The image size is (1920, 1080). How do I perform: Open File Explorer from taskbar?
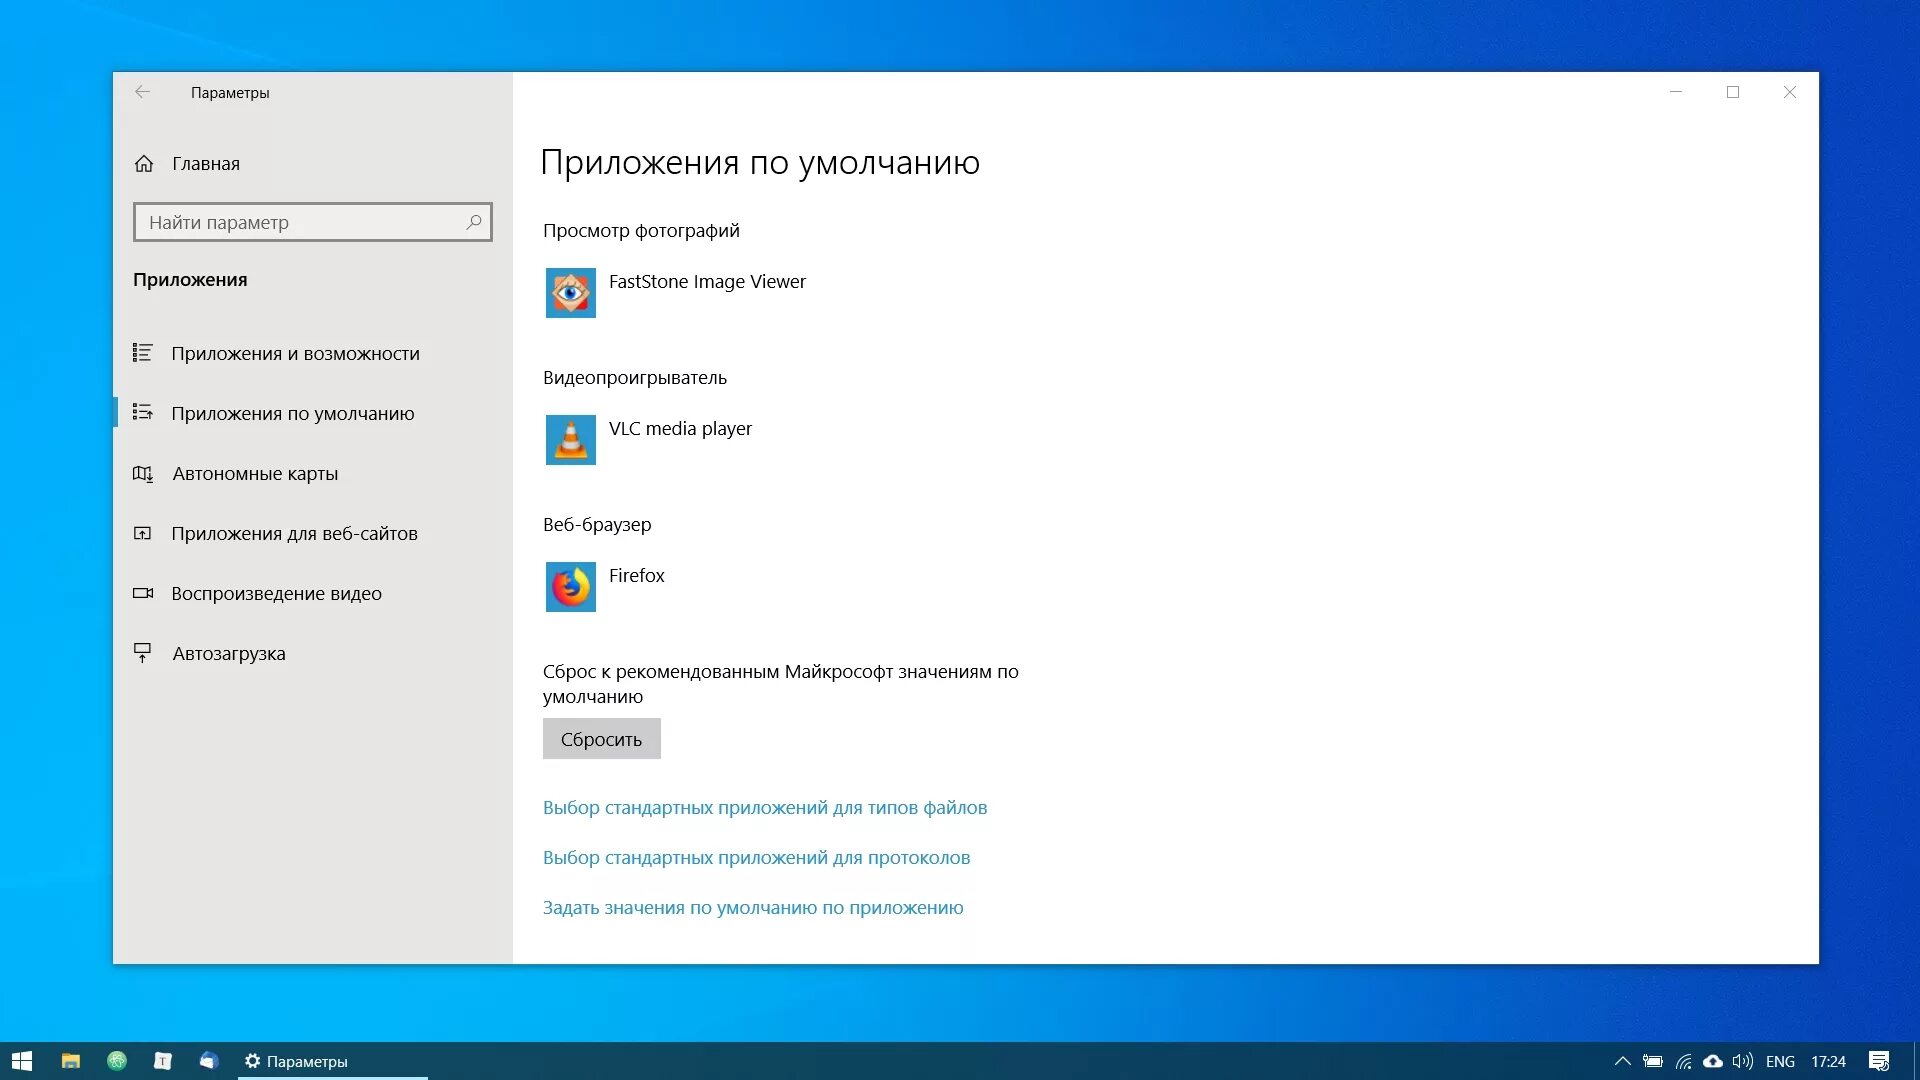coord(70,1061)
